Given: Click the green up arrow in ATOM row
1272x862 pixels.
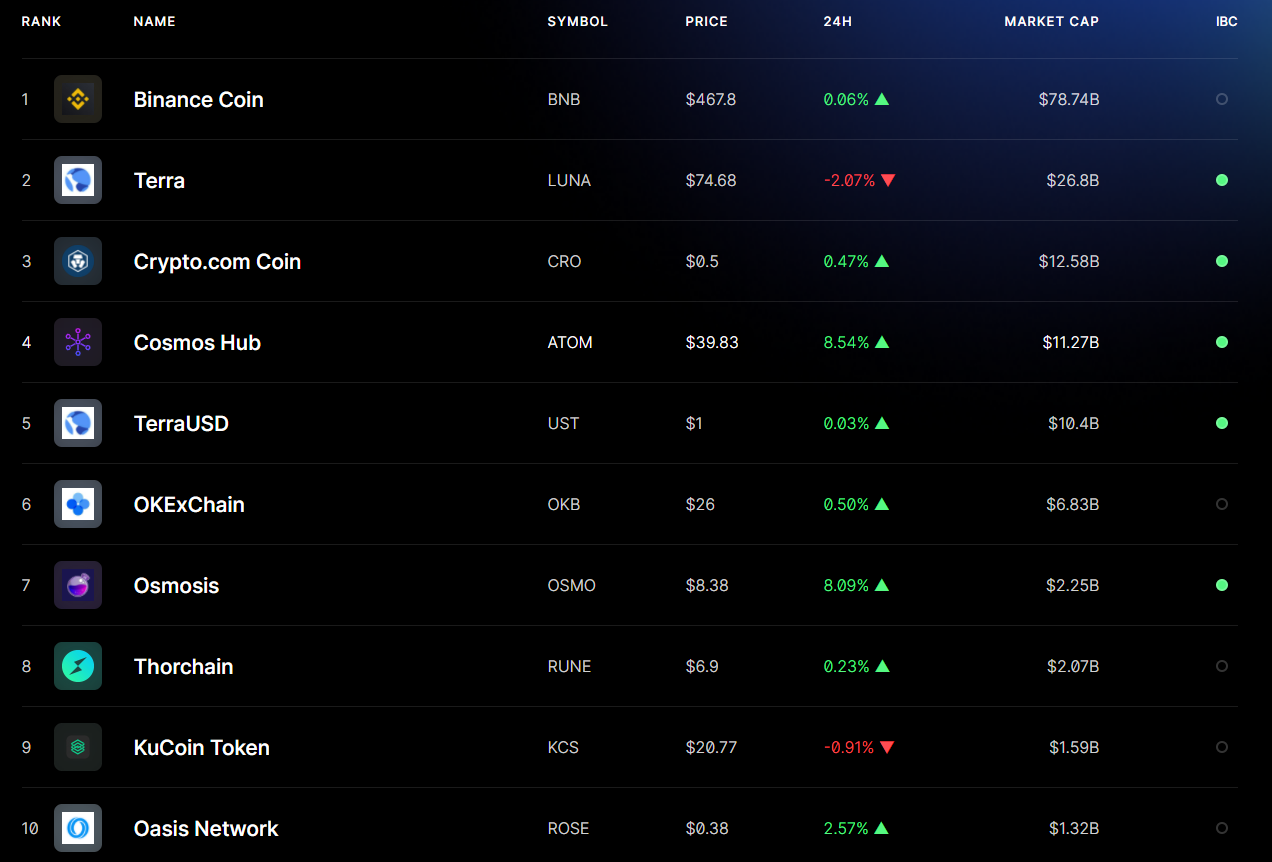Looking at the screenshot, I should pos(882,342).
